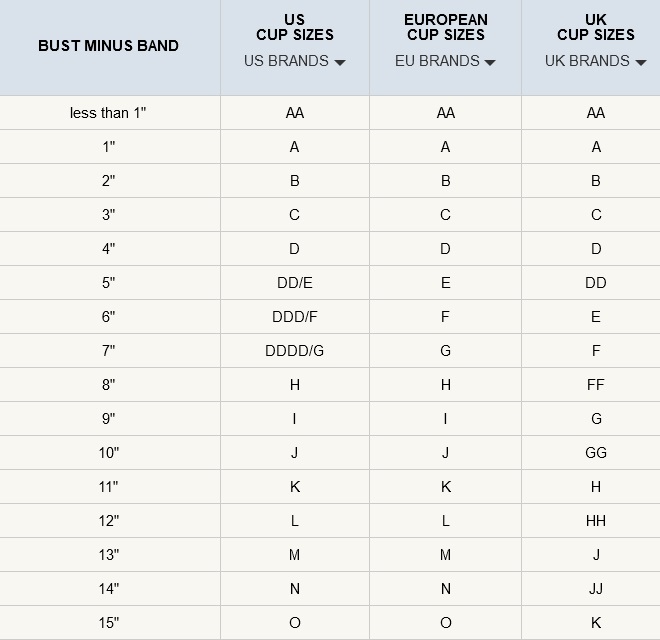Select the GG UK cup size cell

(x=596, y=453)
